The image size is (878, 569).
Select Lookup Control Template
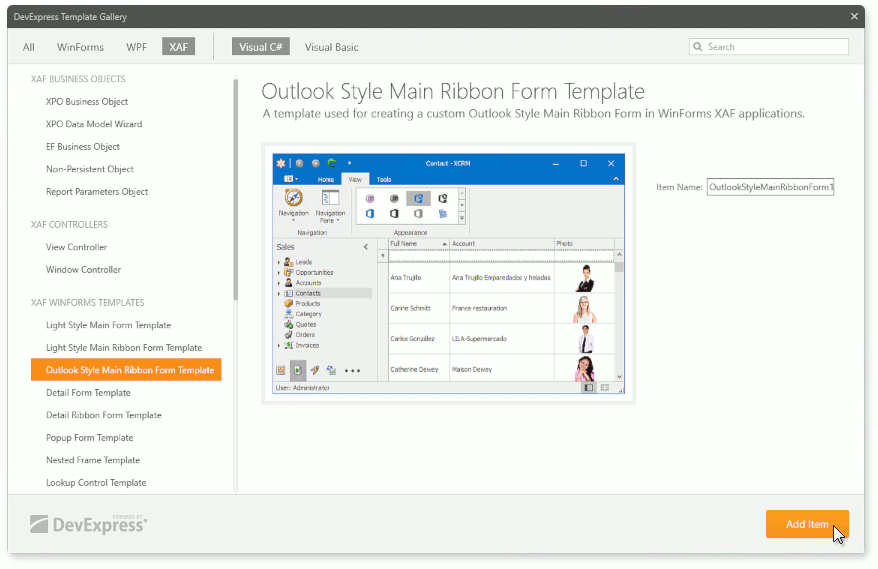[96, 482]
